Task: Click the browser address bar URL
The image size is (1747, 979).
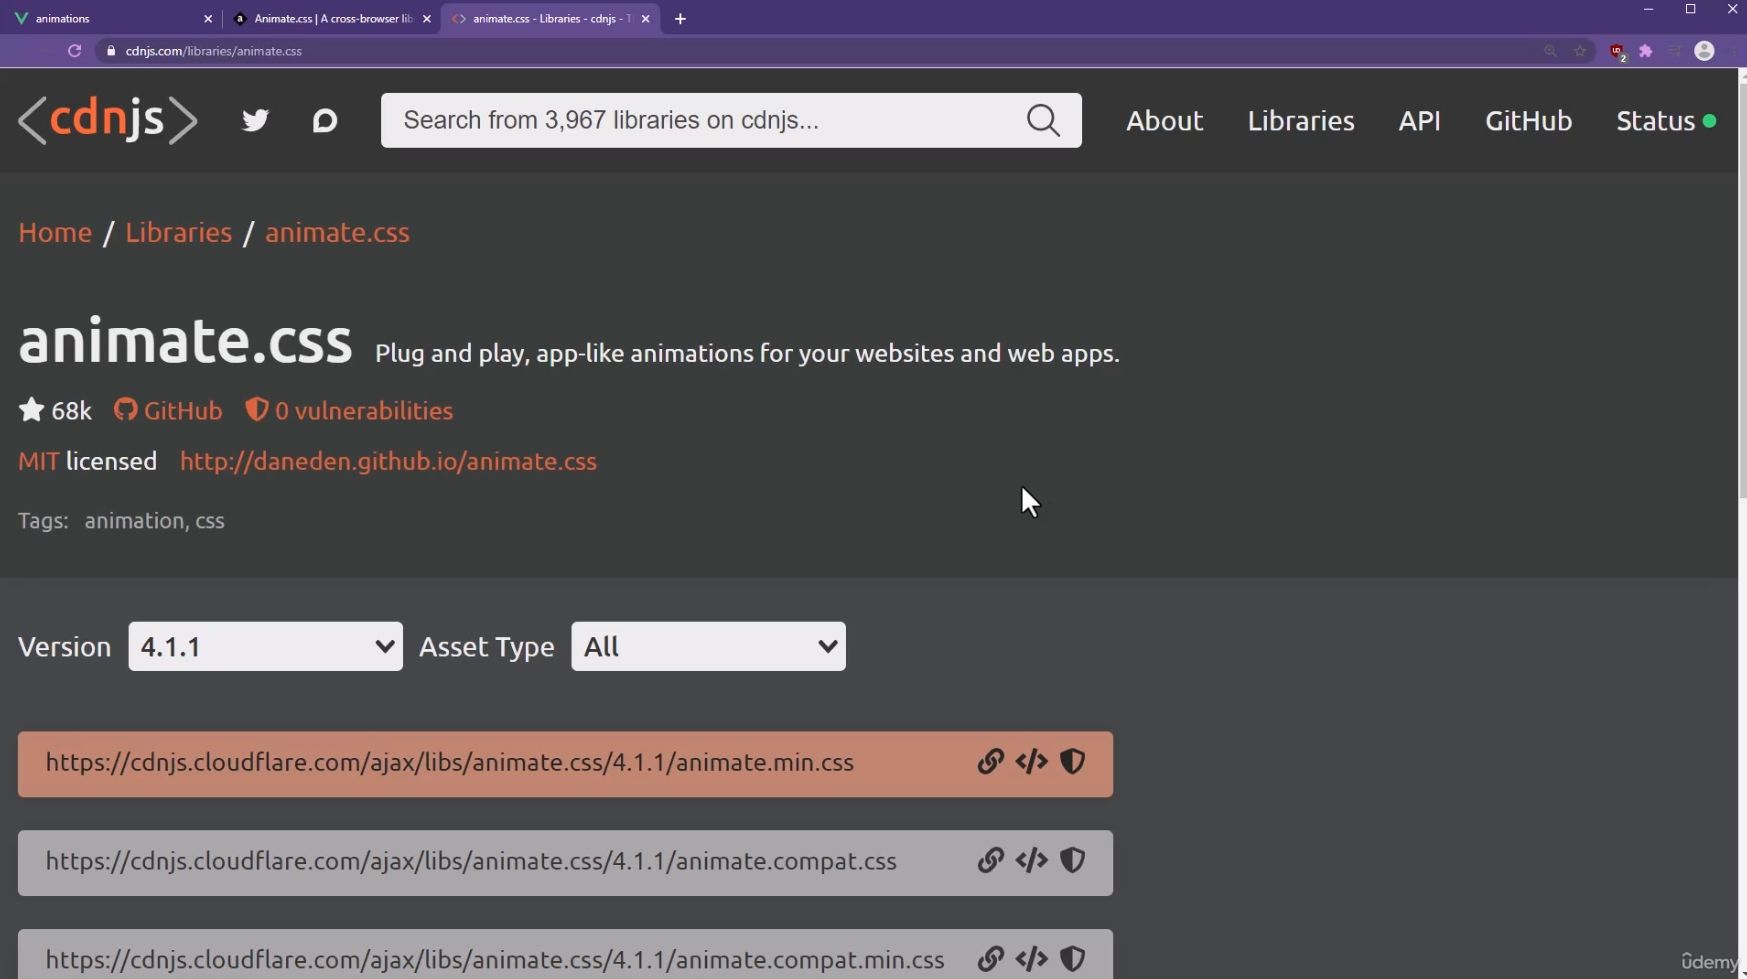Action: (214, 51)
